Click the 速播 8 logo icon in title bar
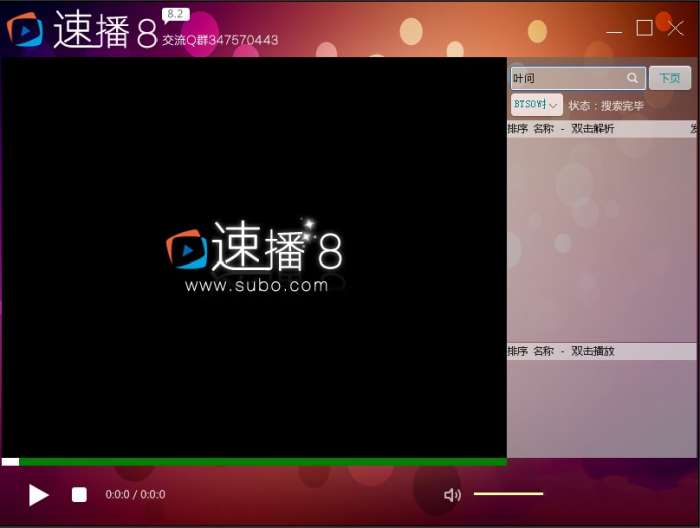The image size is (700, 528). click(25, 30)
